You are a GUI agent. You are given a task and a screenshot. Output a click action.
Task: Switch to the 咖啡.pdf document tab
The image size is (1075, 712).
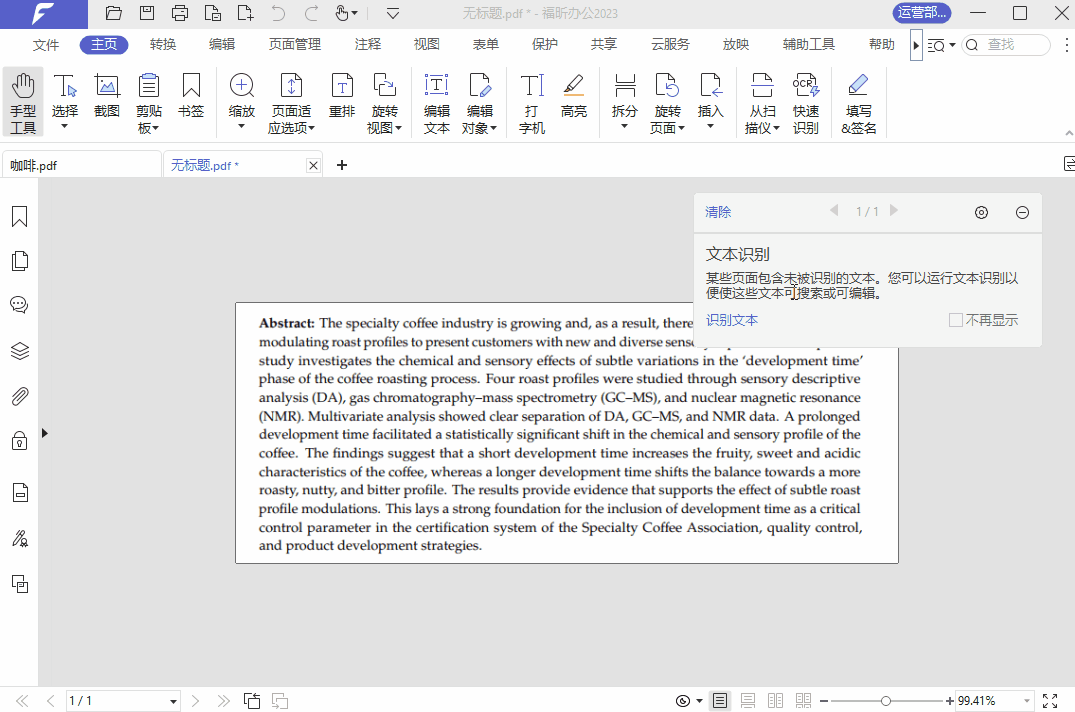tap(80, 163)
